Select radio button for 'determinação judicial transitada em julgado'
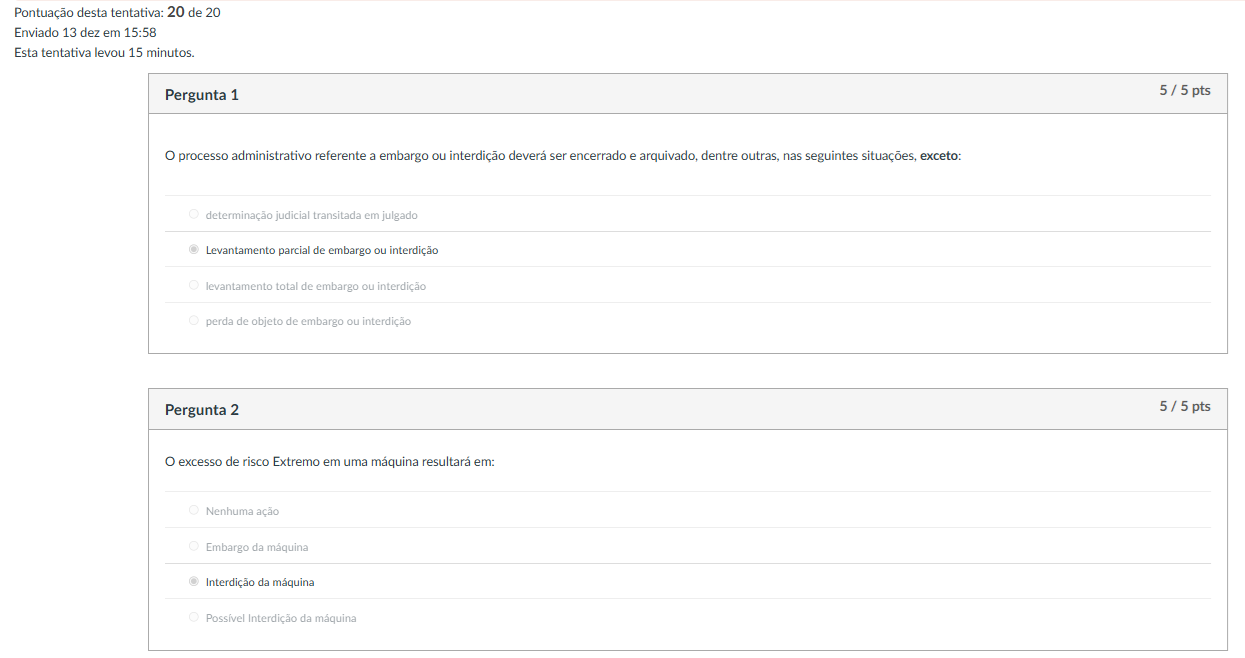 [194, 214]
